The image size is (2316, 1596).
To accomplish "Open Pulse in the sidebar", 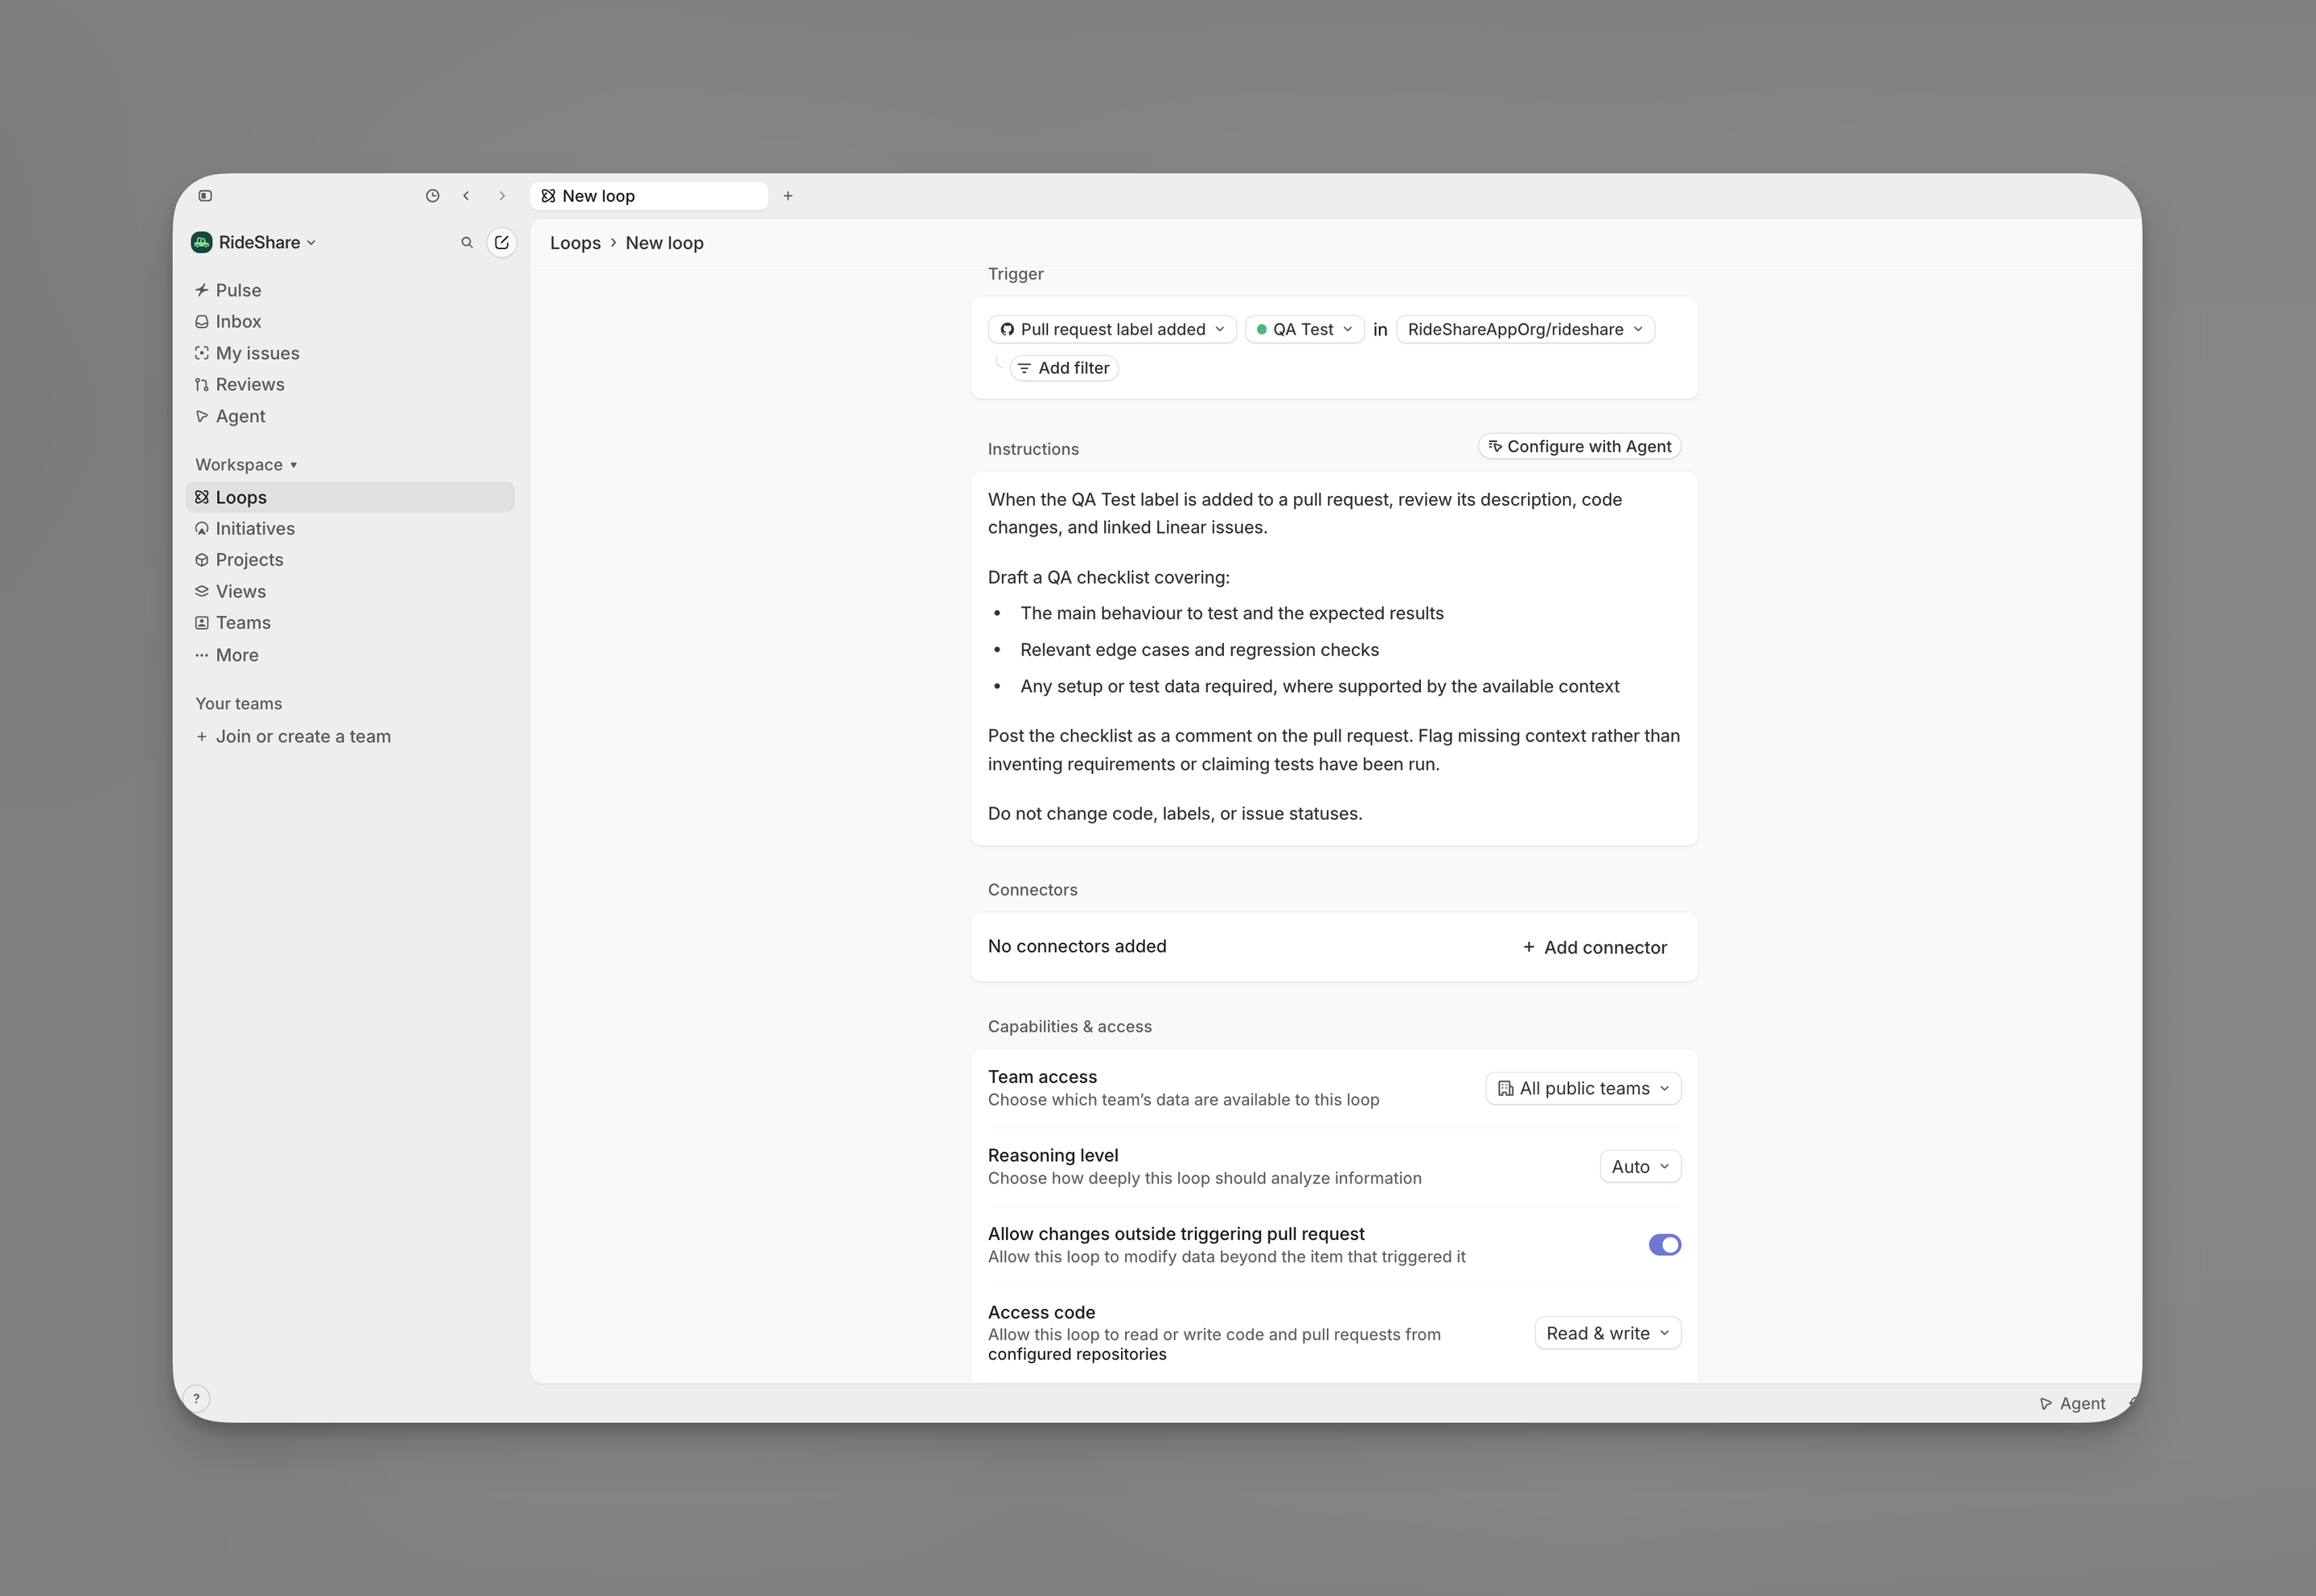I will coord(350,290).
